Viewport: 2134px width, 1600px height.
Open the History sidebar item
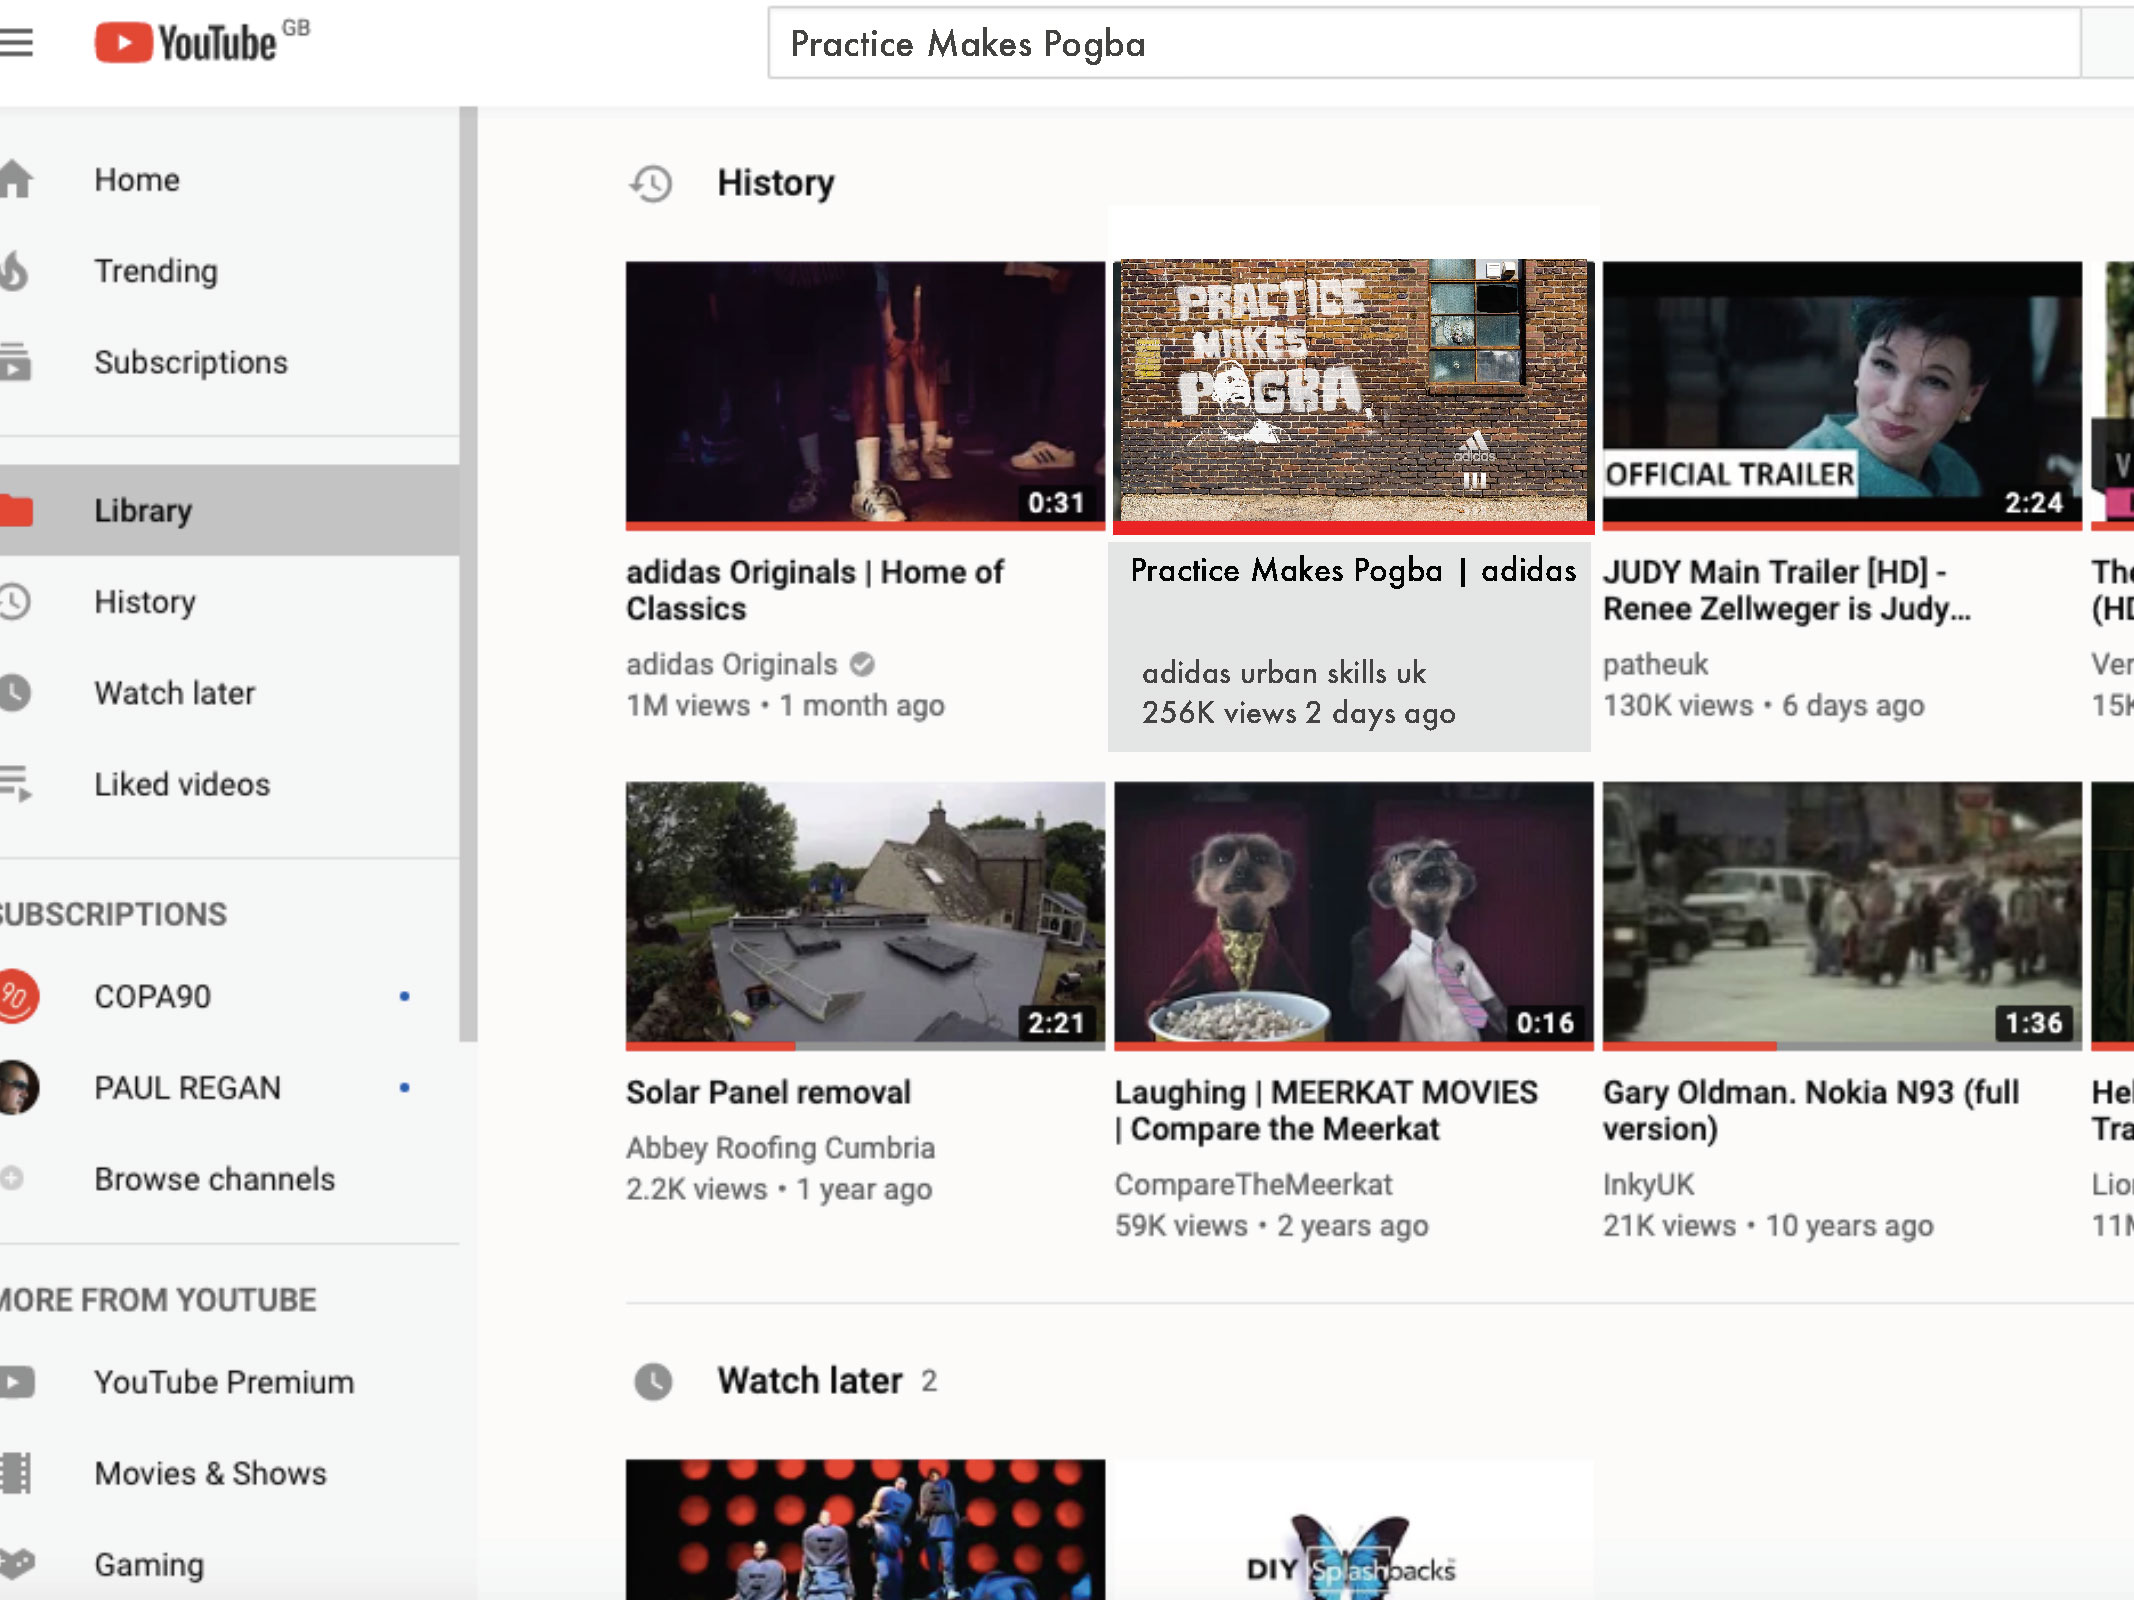tap(145, 602)
